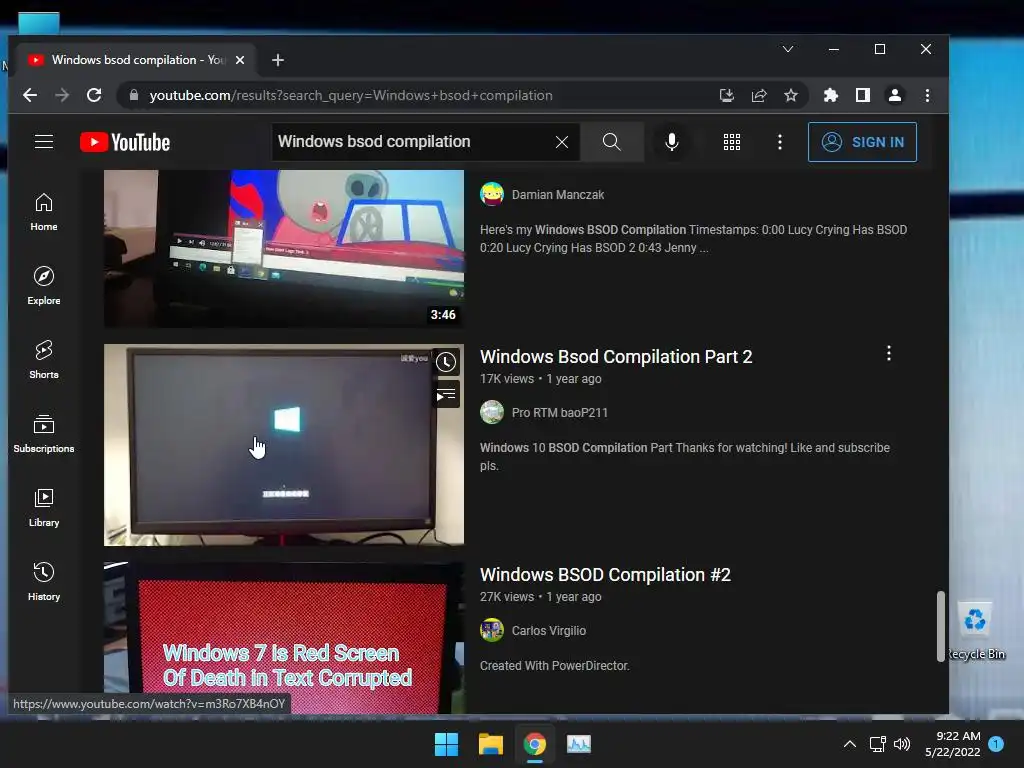This screenshot has height=768, width=1024.
Task: Open title Windows BSOD Compilation #2
Action: [x=605, y=575]
